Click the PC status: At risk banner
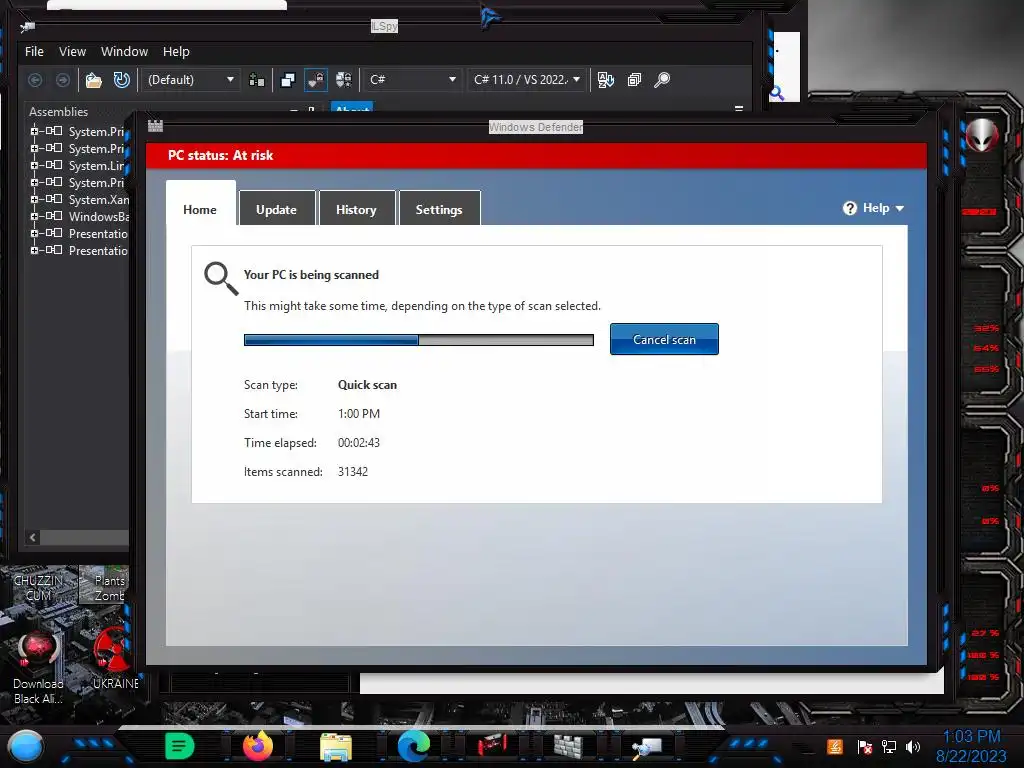Image resolution: width=1024 pixels, height=768 pixels. 536,155
